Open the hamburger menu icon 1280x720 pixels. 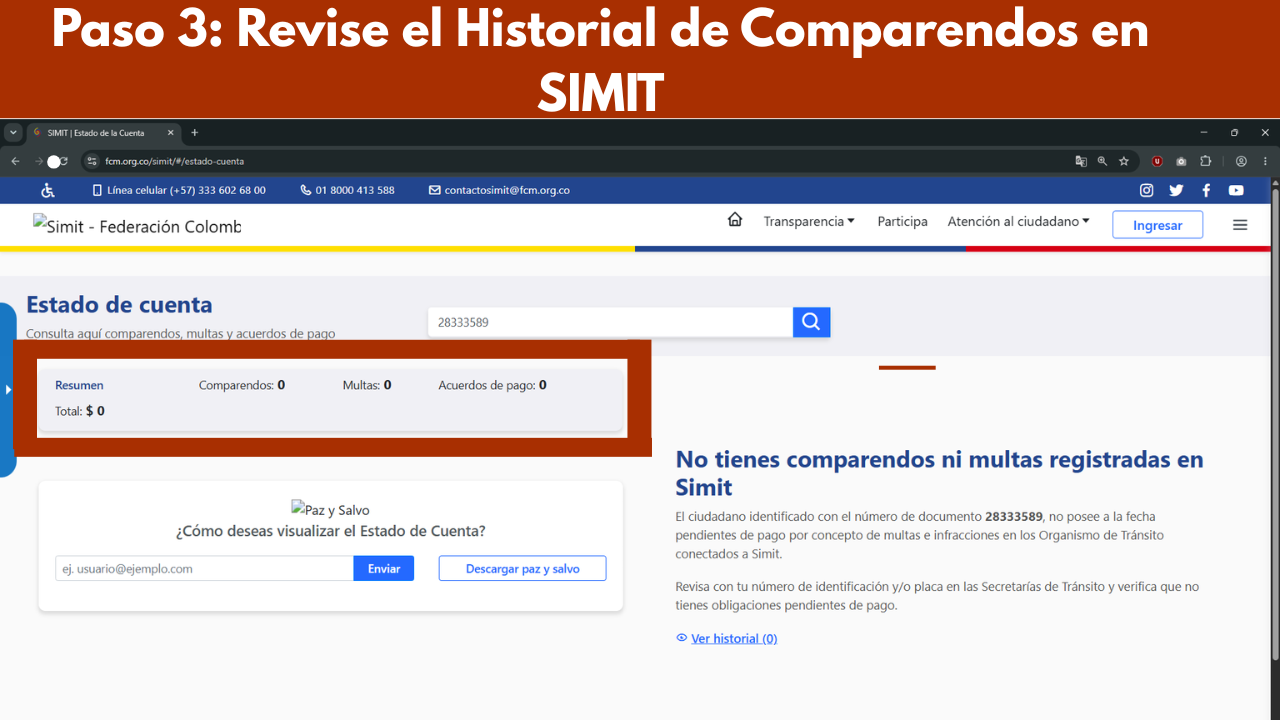[x=1240, y=225]
